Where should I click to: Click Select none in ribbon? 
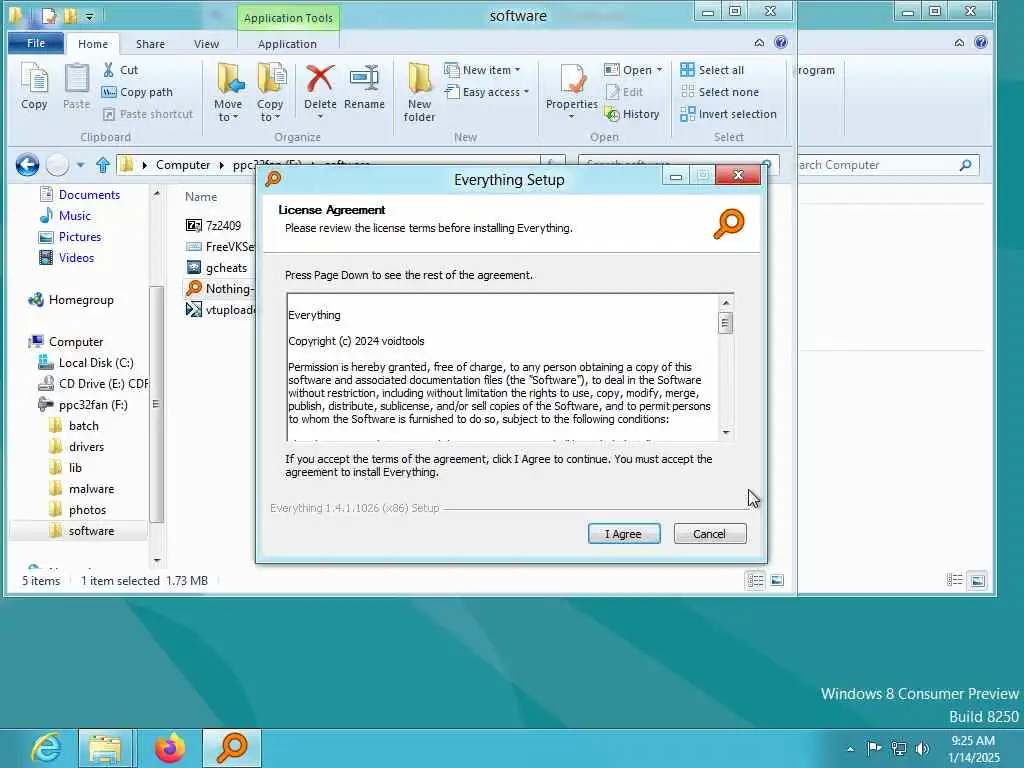point(719,92)
